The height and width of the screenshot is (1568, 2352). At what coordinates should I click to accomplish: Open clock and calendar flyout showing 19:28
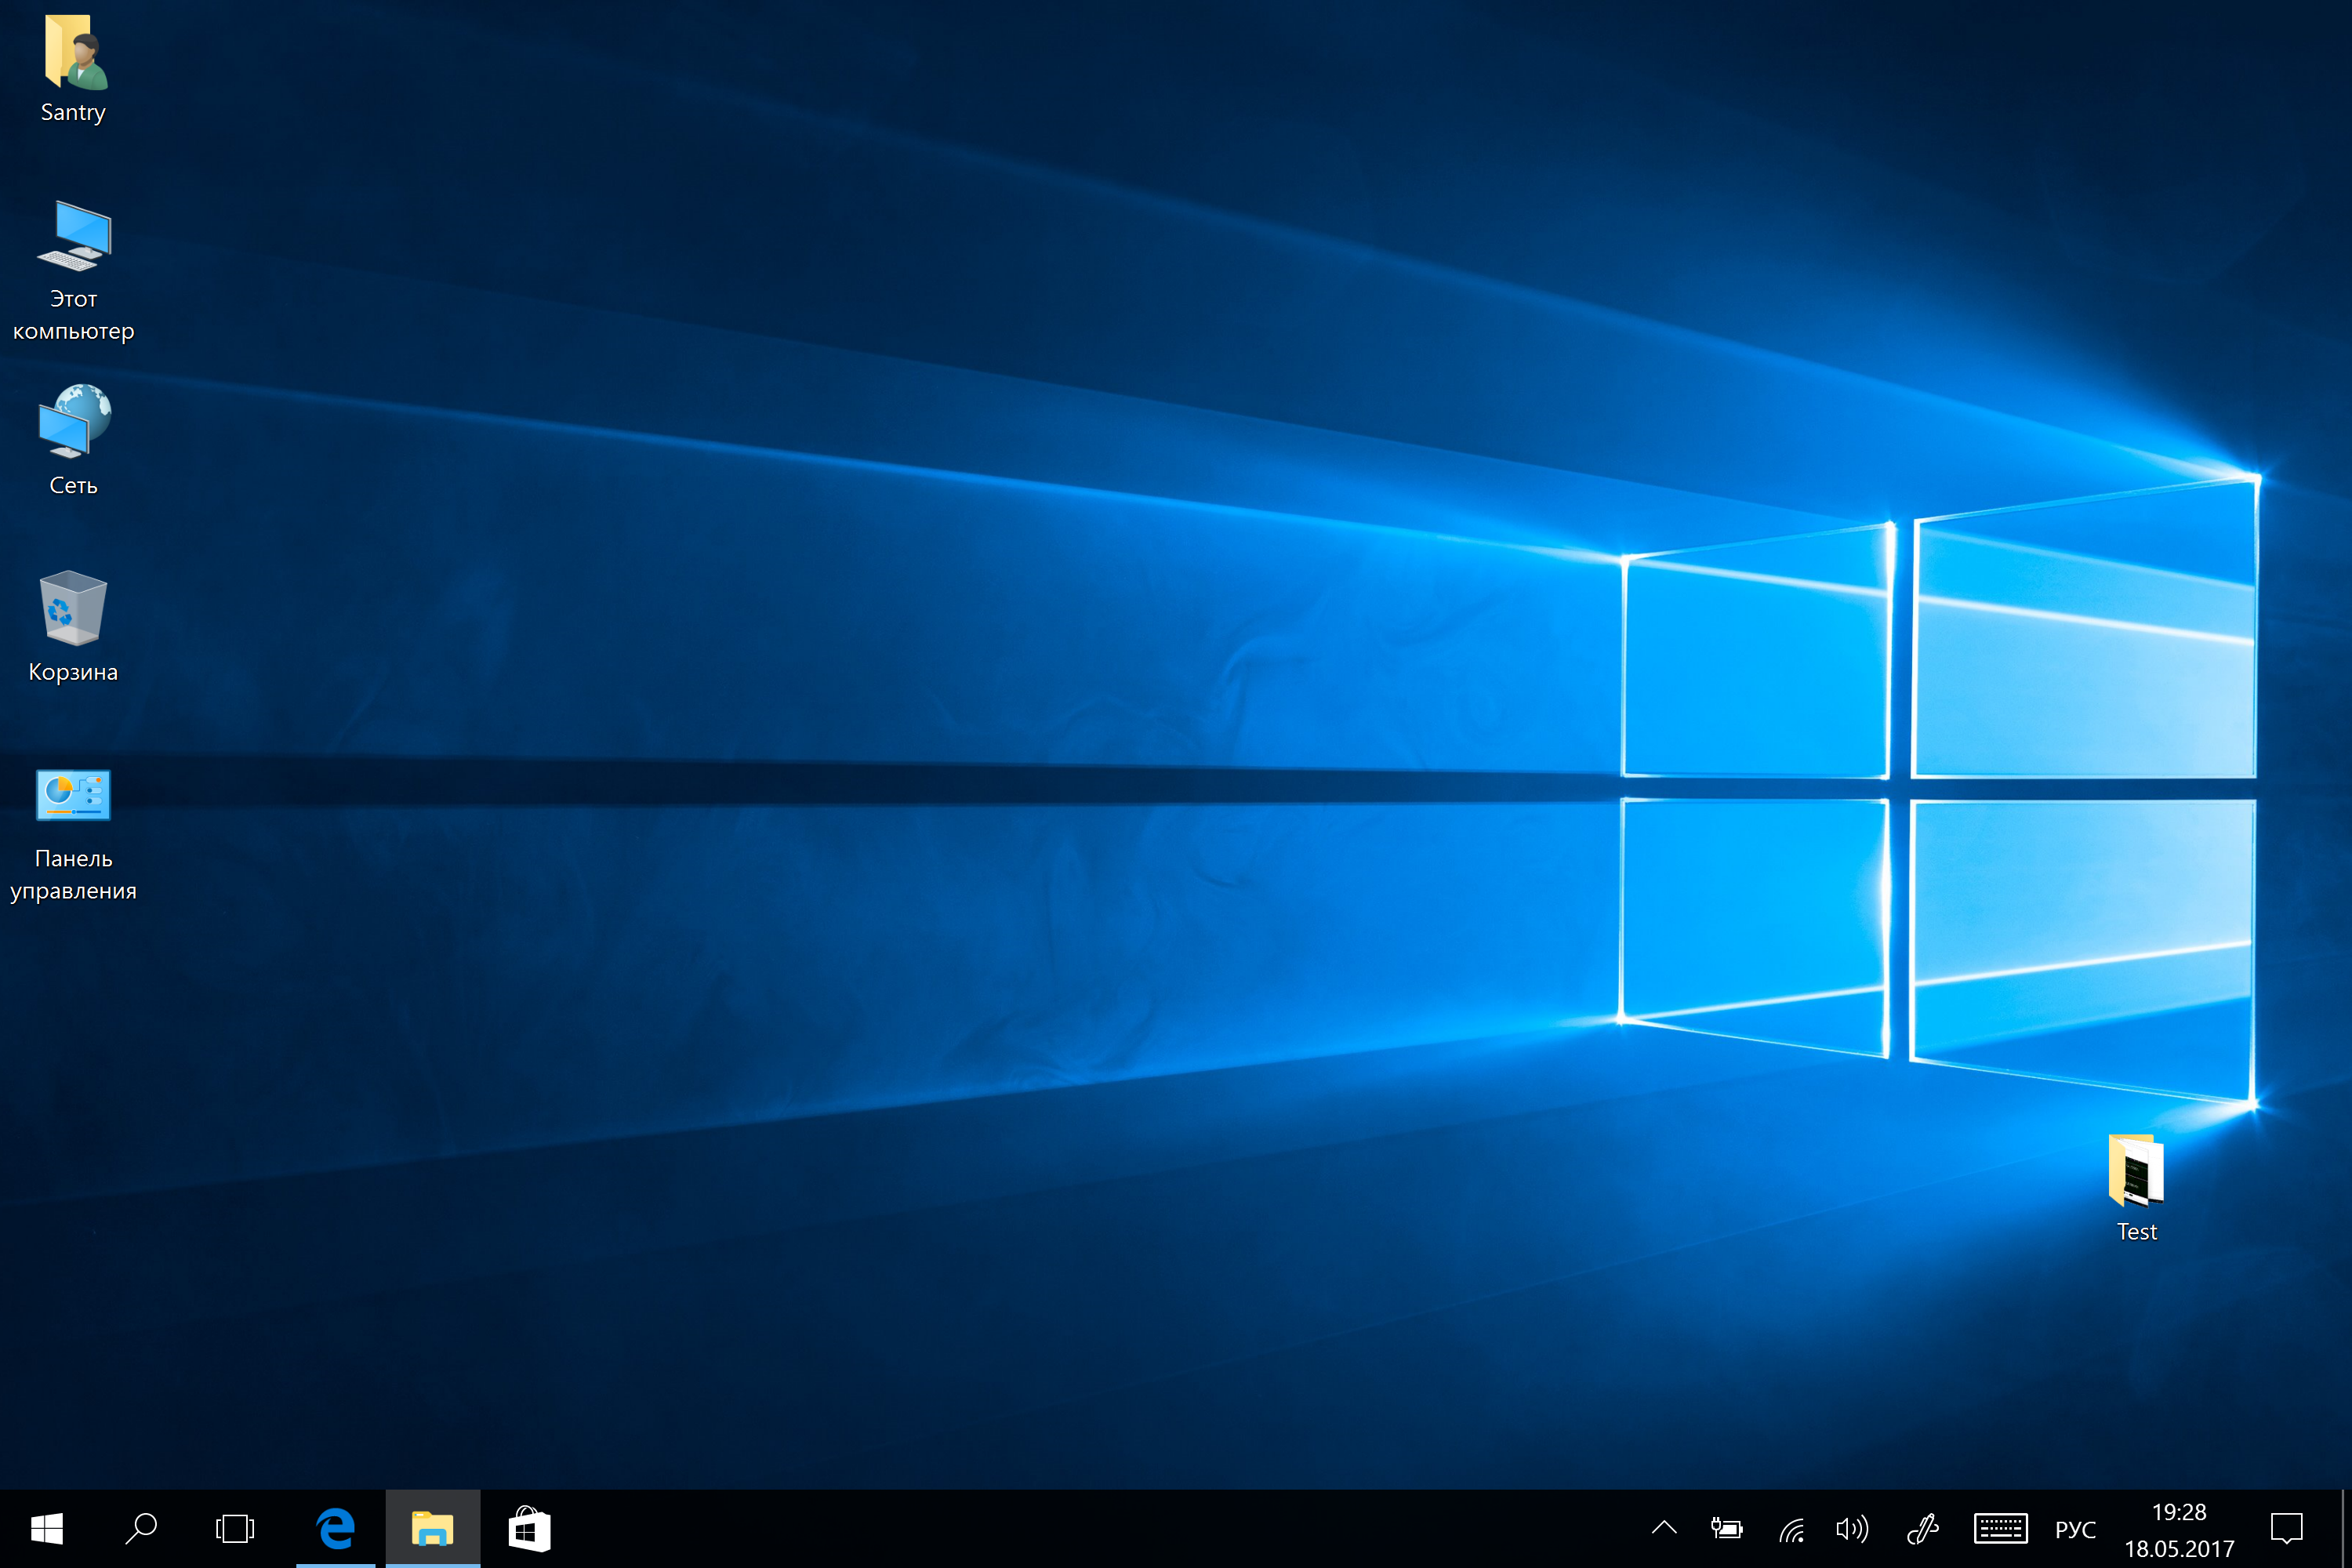point(2179,1530)
